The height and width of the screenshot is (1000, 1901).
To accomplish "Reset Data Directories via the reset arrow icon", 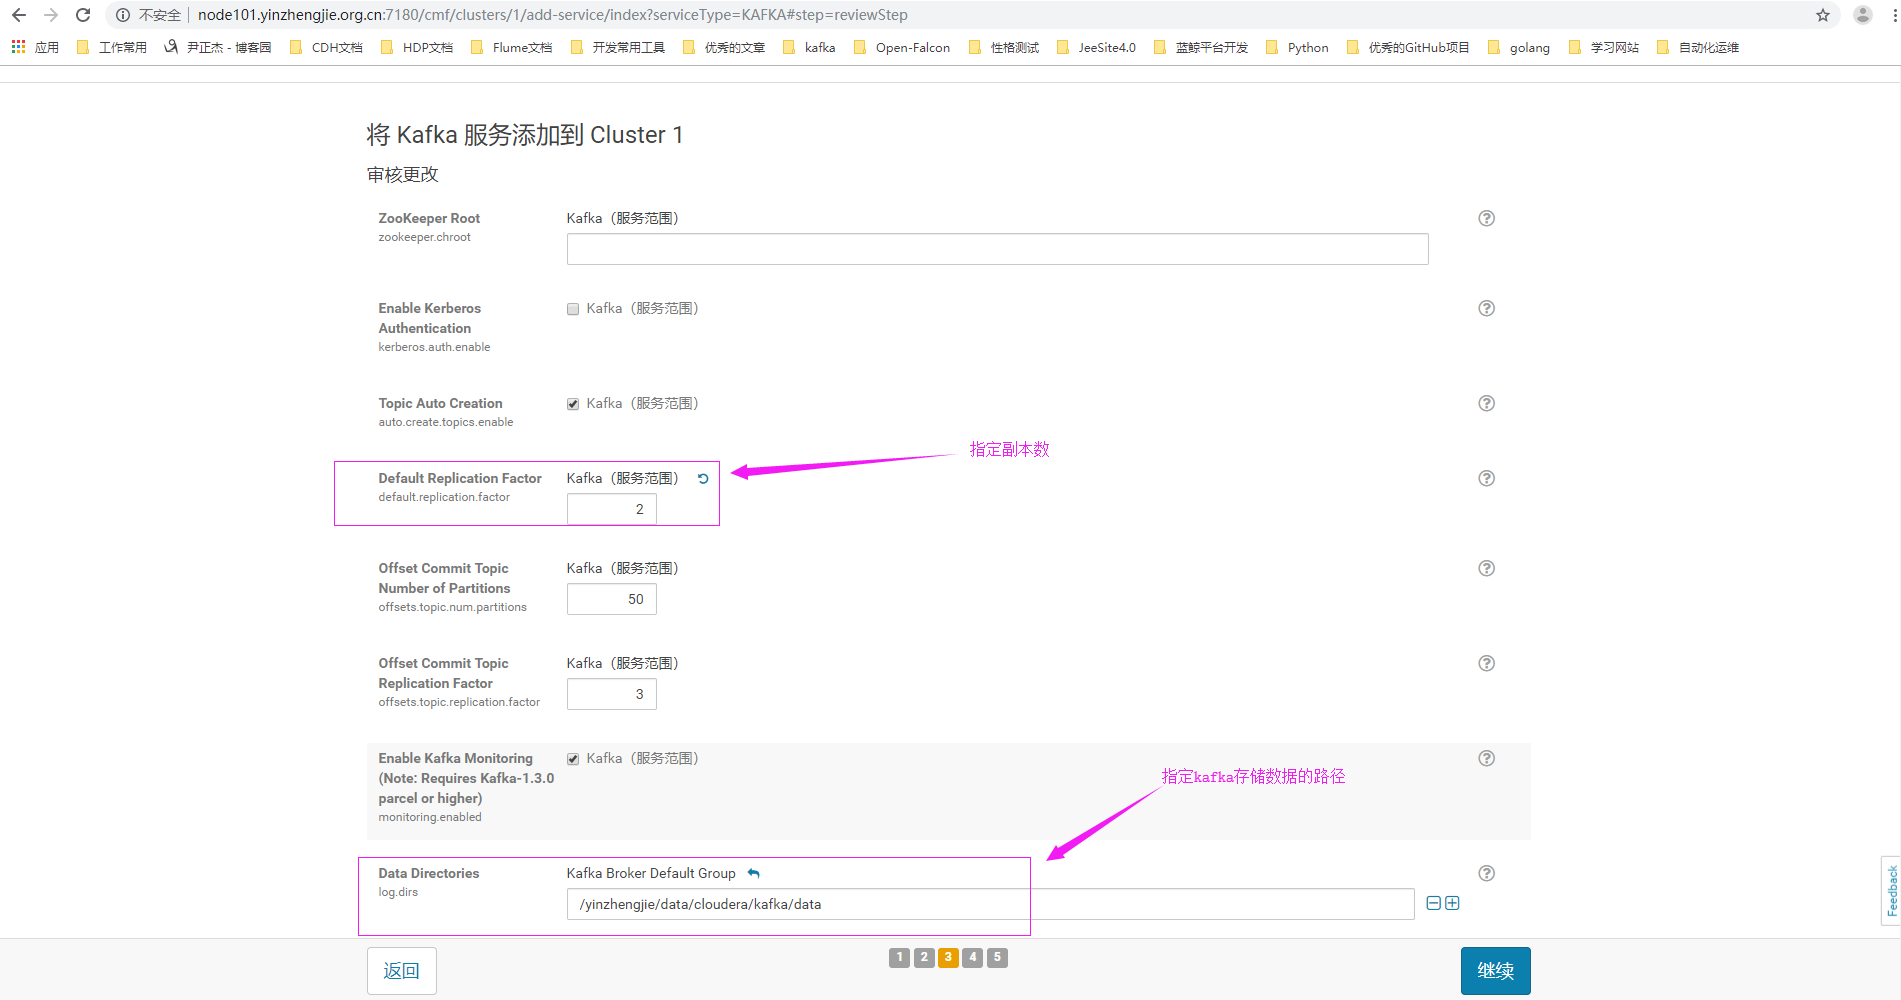I will click(x=753, y=872).
